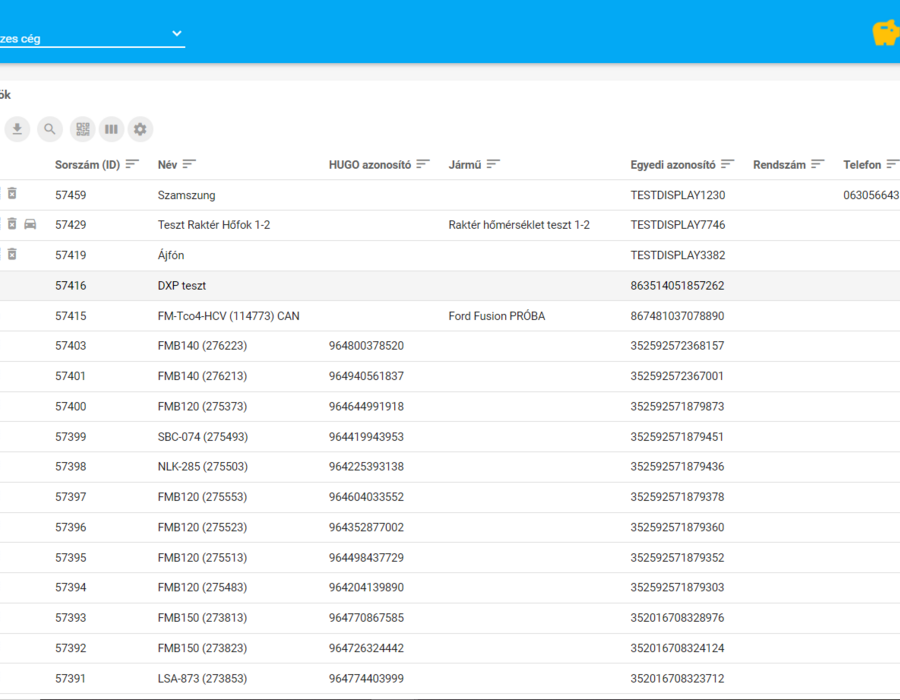
Task: Select TESTDISPLAY3382 identifier
Action: [678, 255]
